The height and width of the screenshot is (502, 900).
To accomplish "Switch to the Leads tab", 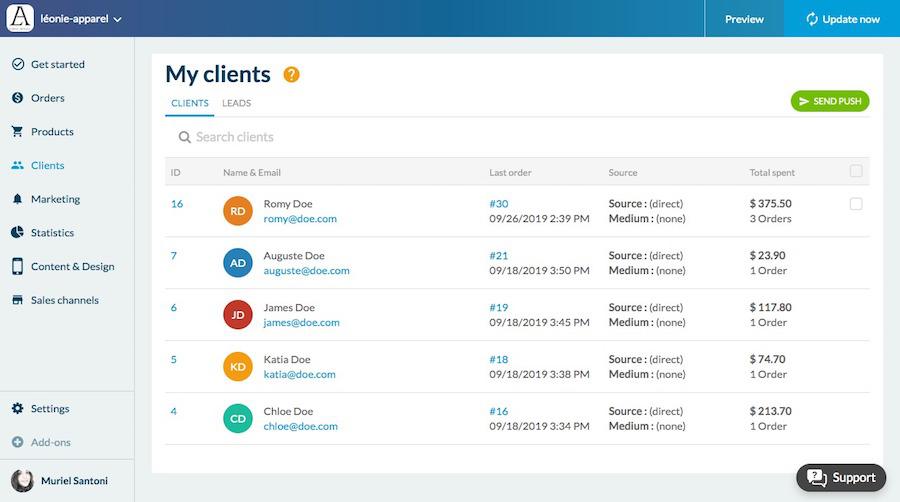I will pos(236,103).
